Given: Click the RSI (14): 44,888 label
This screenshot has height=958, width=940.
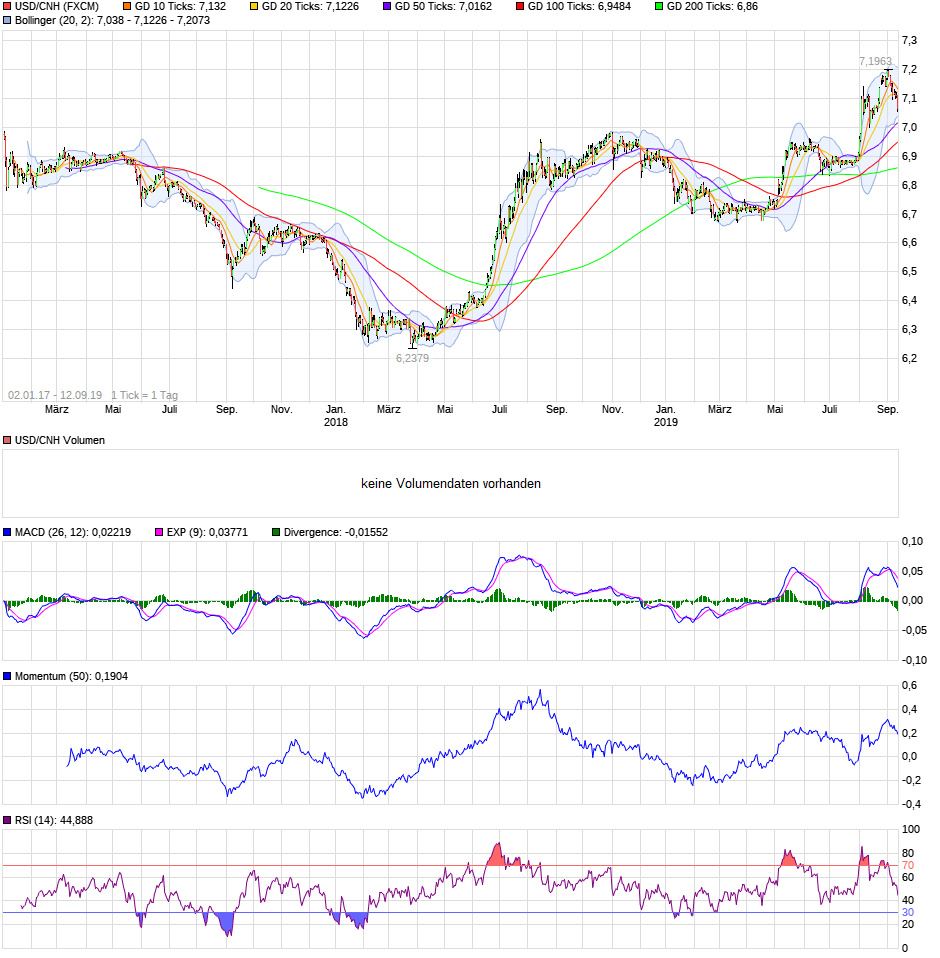Looking at the screenshot, I should [54, 821].
